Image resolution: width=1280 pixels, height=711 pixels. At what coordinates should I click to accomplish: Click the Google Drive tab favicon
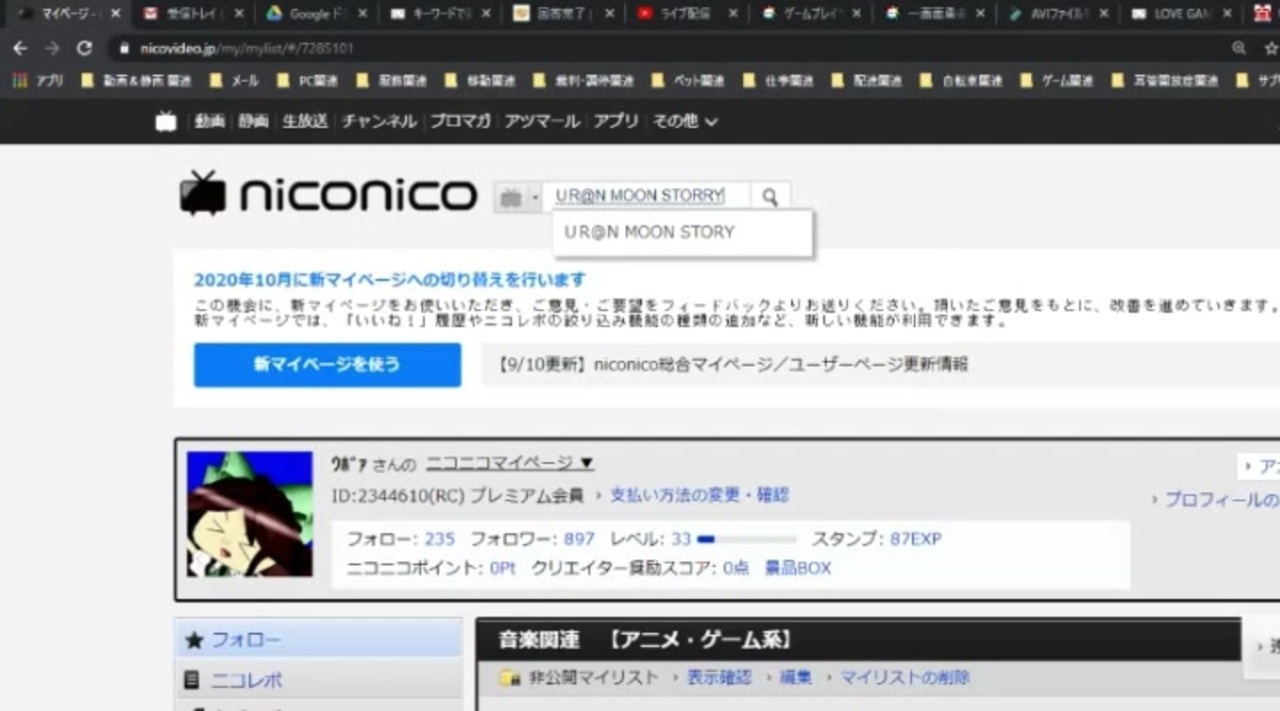[274, 14]
